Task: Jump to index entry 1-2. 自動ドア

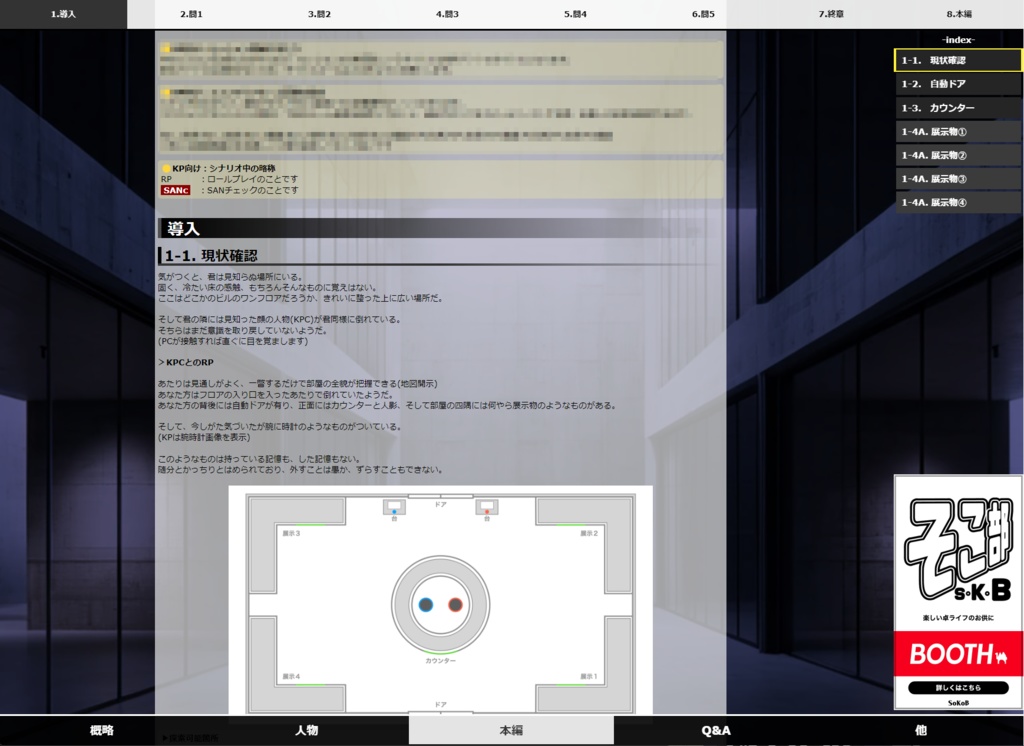Action: click(x=958, y=84)
